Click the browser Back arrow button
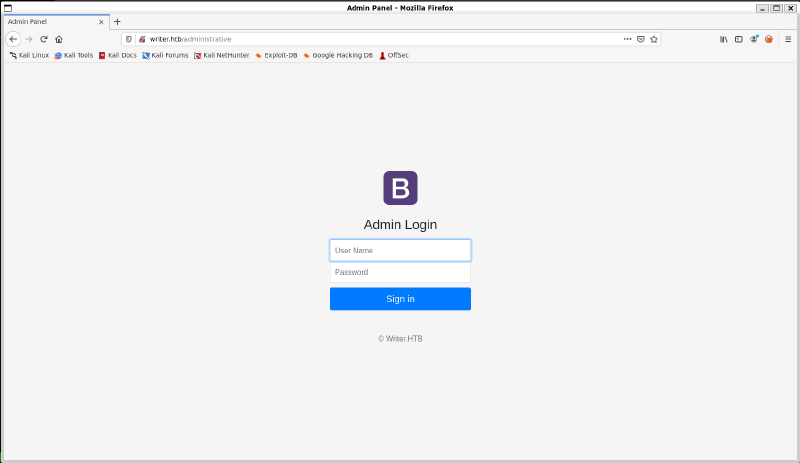800x463 pixels. (x=13, y=39)
